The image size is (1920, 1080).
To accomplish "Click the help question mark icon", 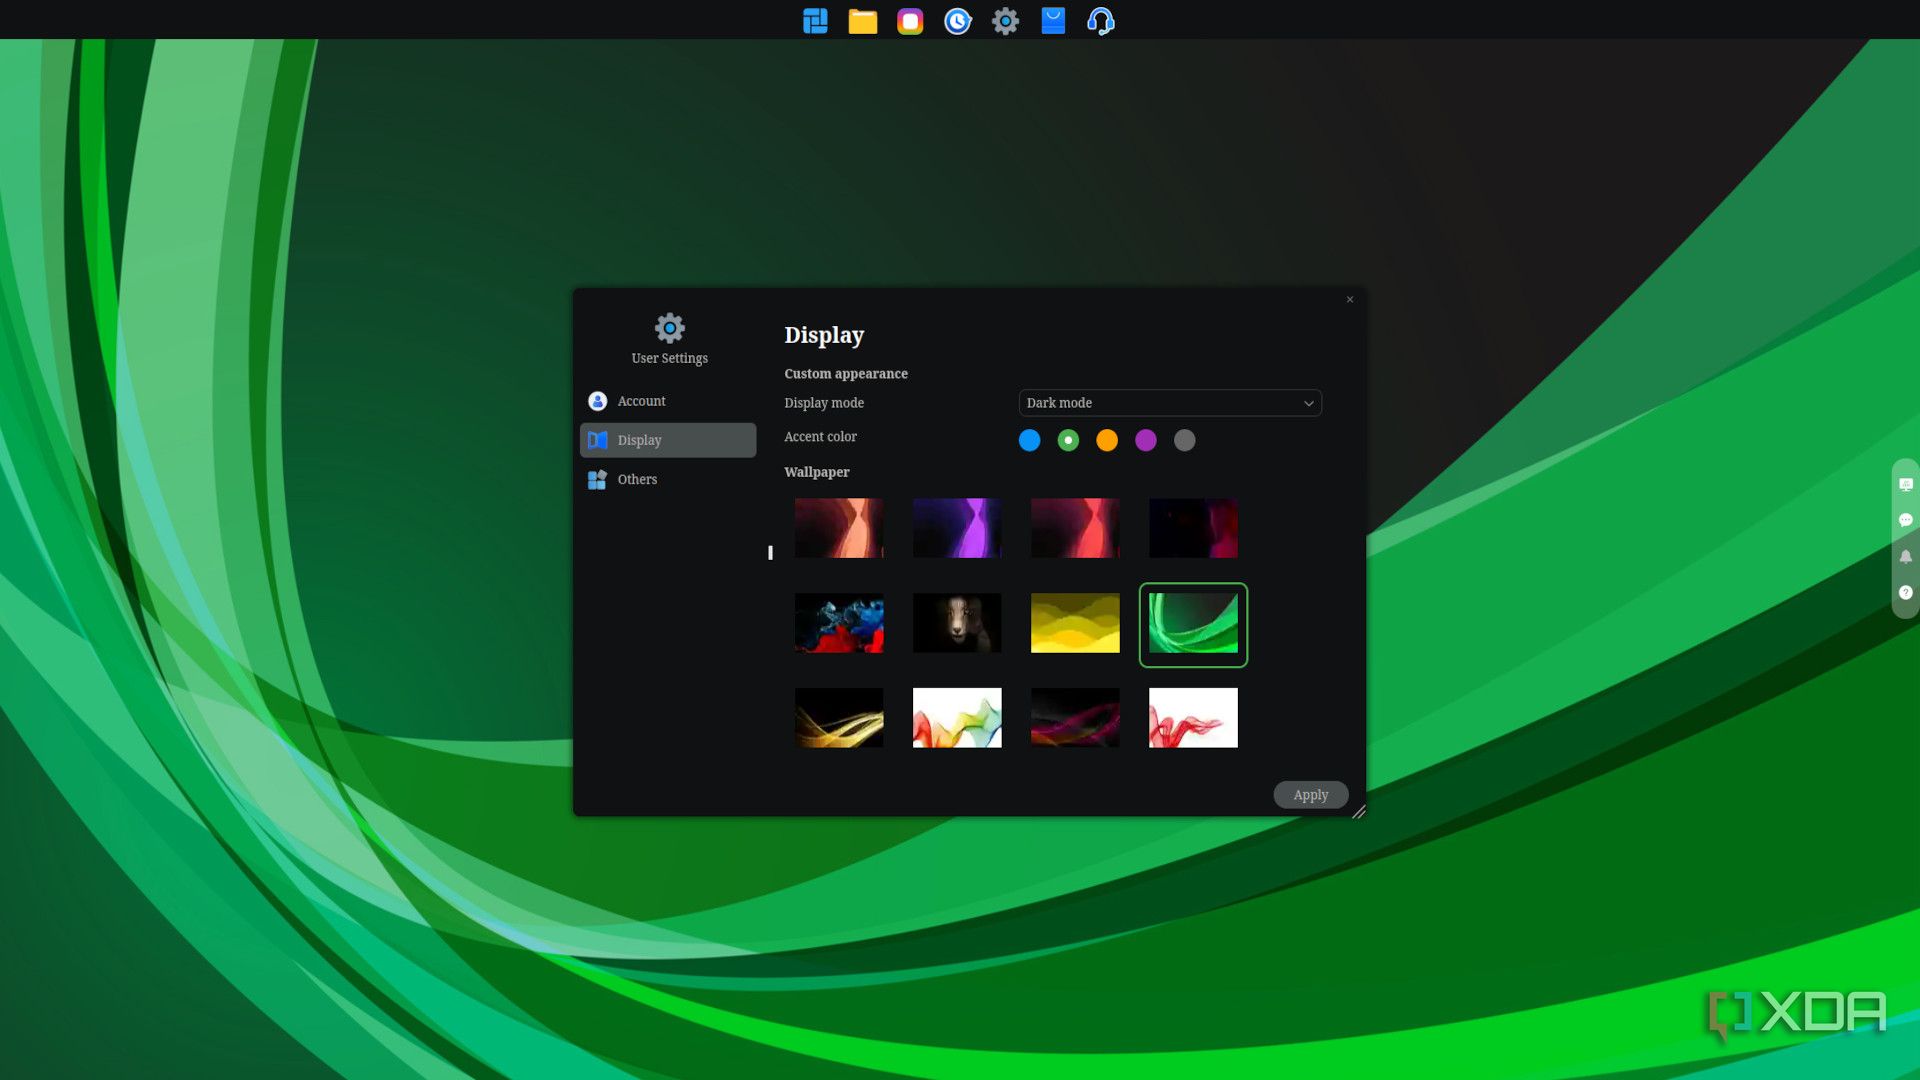I will tap(1905, 592).
